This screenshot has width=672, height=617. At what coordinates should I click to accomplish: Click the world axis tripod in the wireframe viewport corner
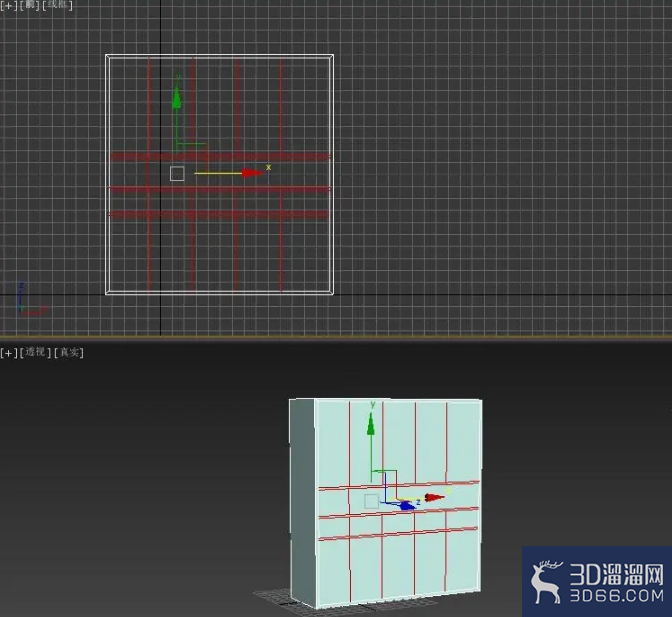point(31,300)
